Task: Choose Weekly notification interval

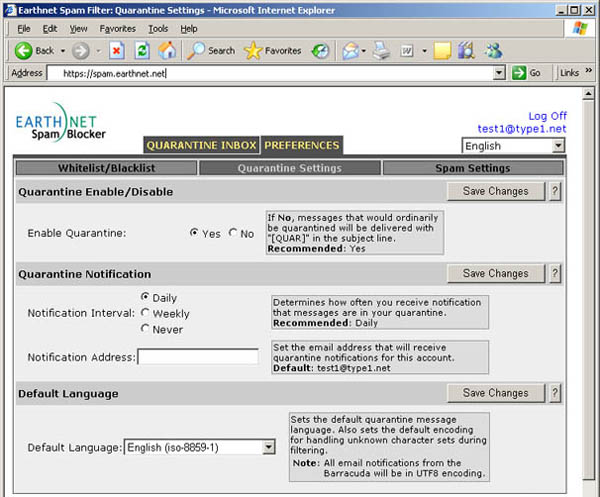Action: 145,313
